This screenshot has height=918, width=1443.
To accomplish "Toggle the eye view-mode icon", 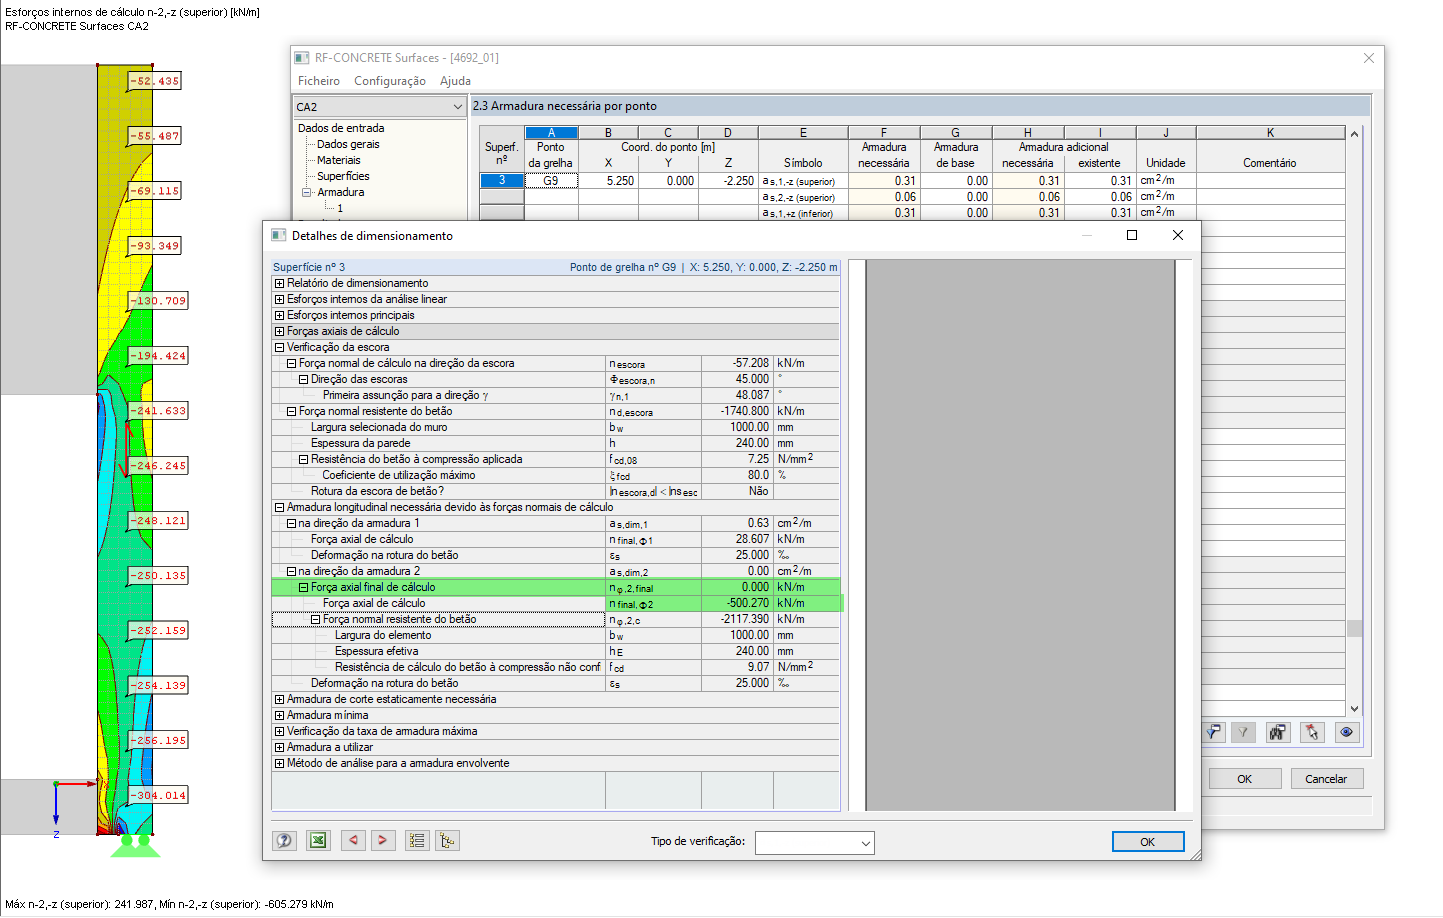I will [1347, 733].
